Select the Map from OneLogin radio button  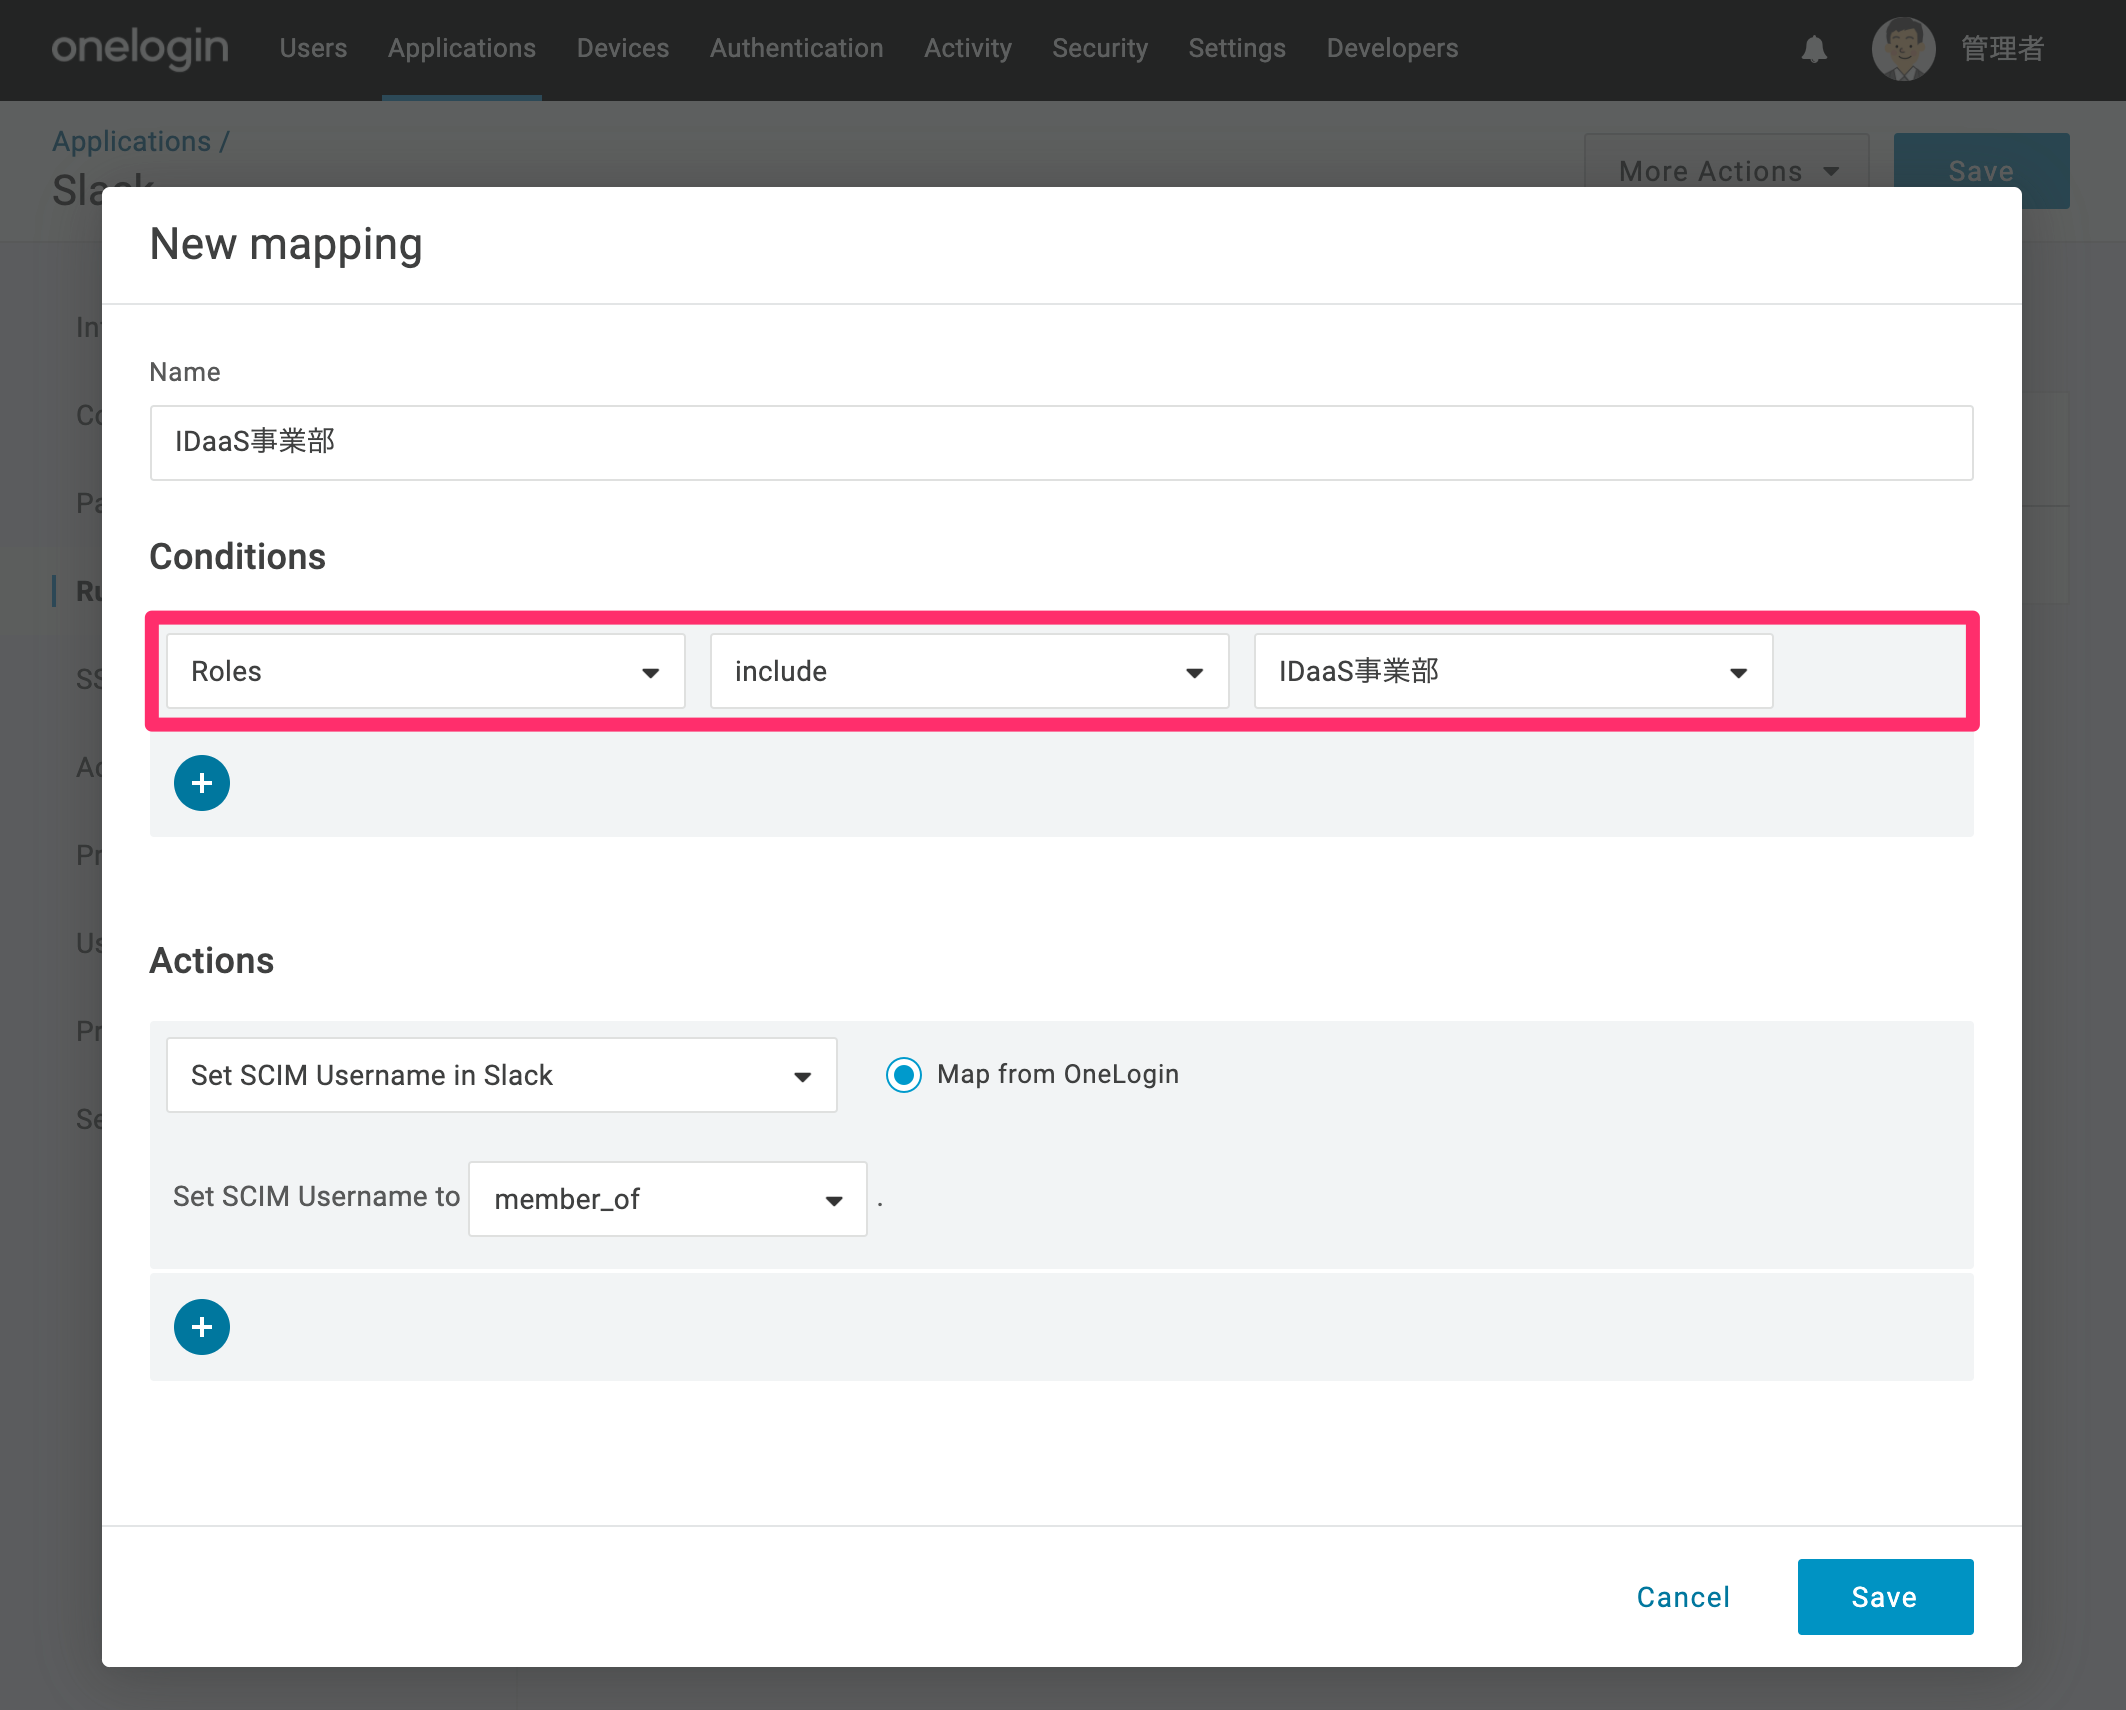(x=904, y=1075)
